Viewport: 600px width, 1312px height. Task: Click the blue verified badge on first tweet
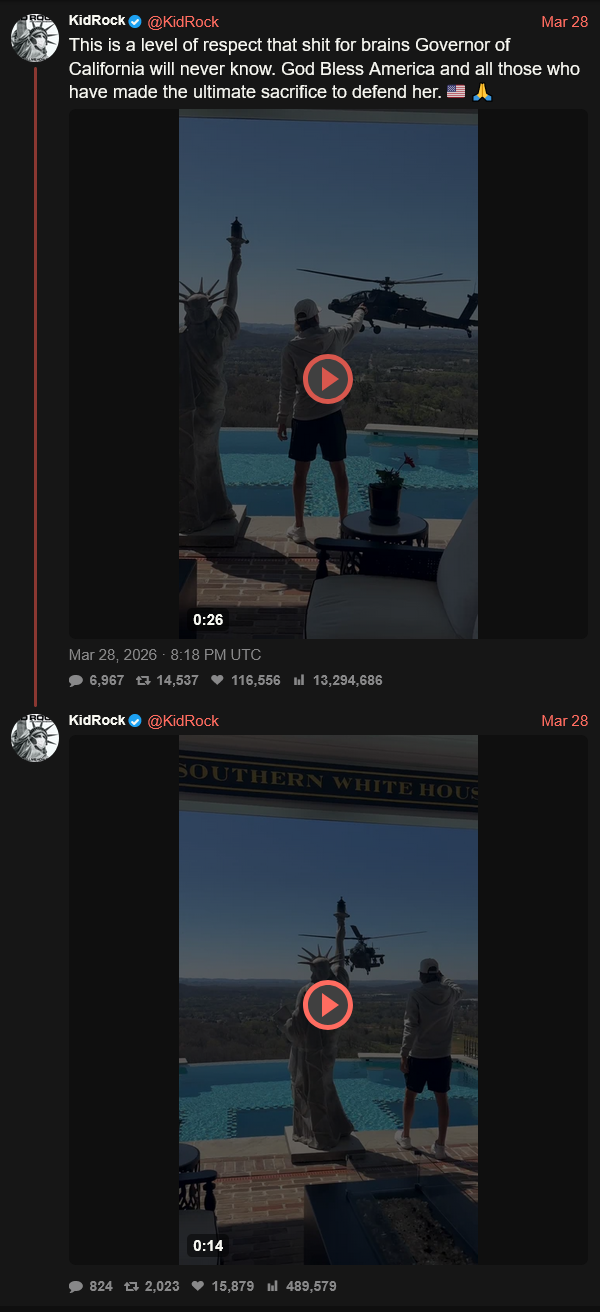coord(136,22)
